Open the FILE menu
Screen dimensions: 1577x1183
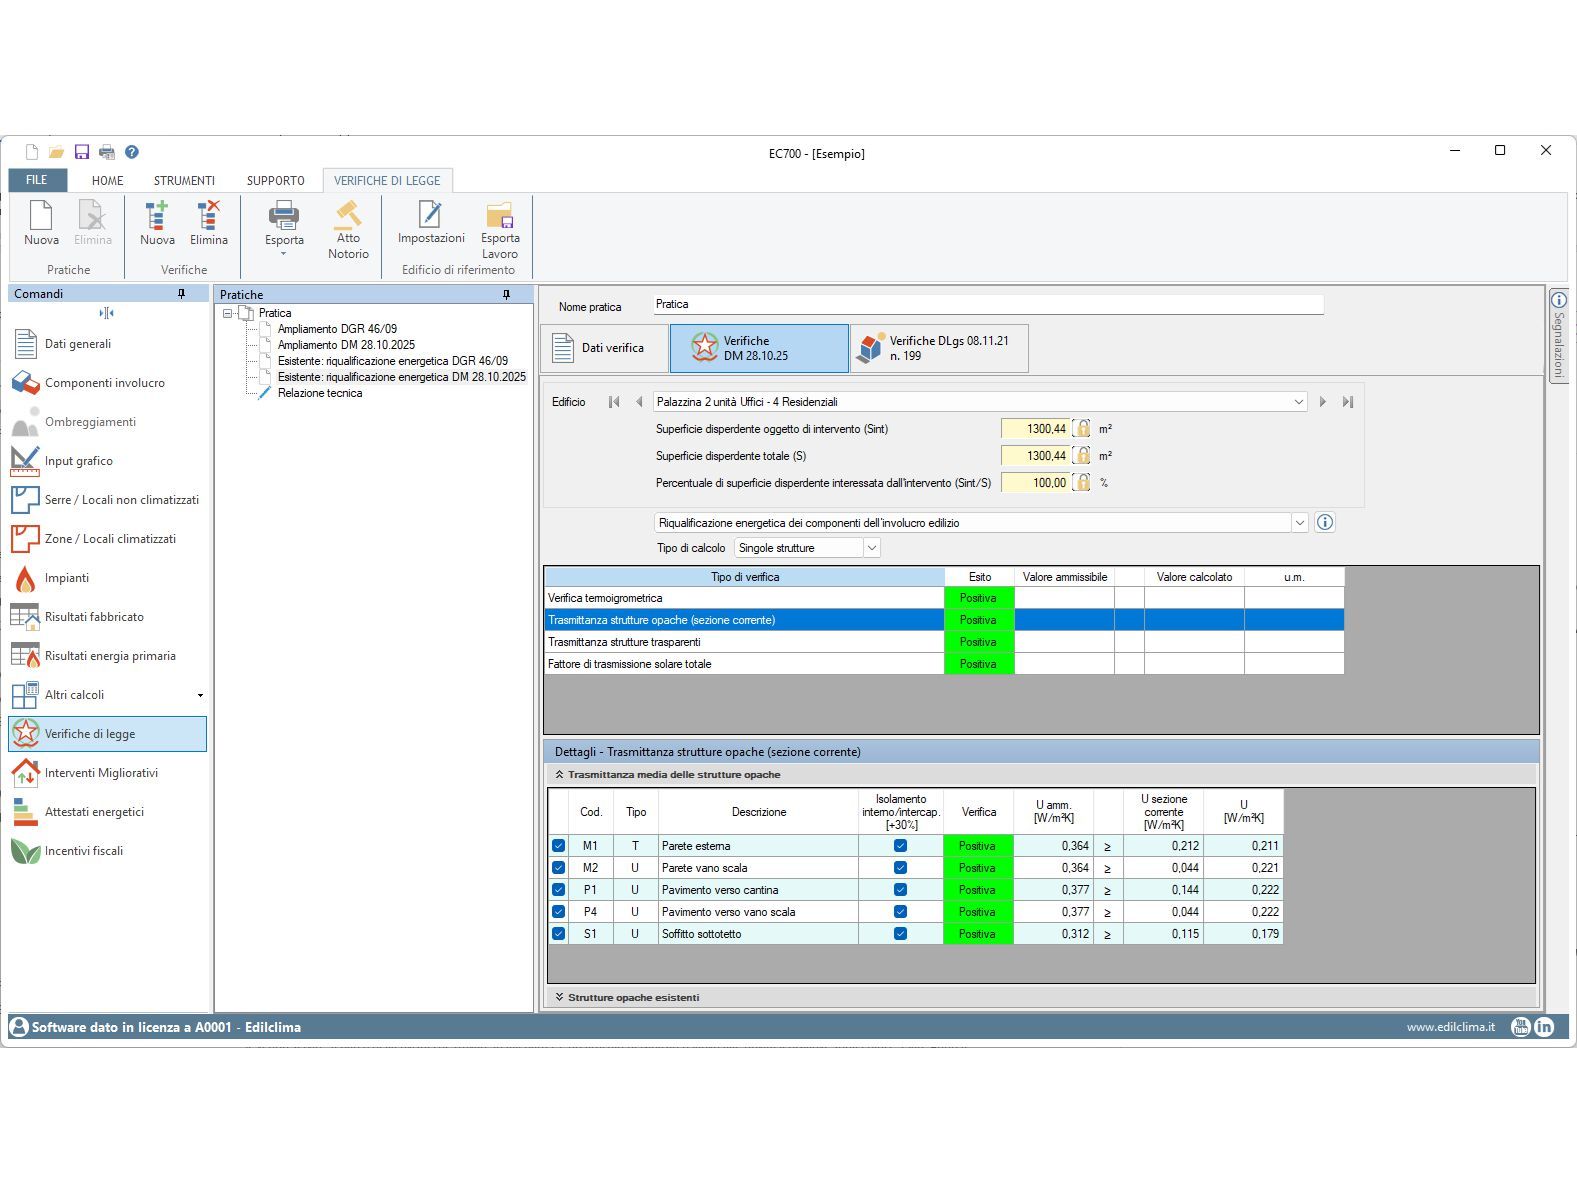(37, 180)
